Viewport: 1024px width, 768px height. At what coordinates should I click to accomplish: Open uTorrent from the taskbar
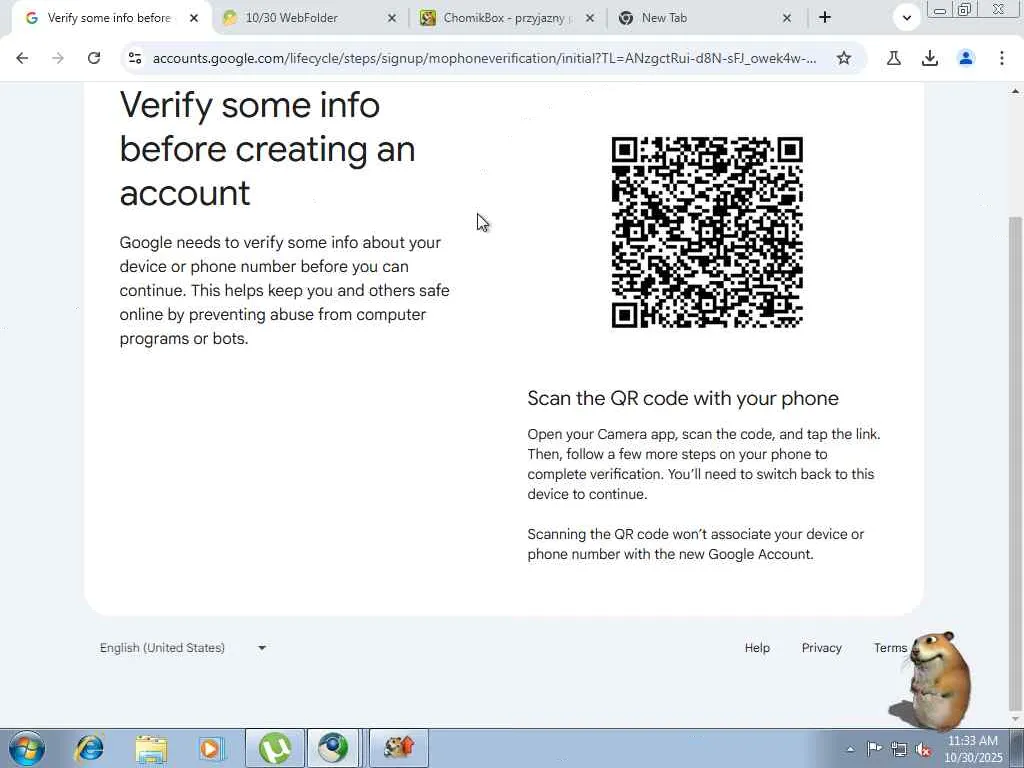(x=275, y=748)
